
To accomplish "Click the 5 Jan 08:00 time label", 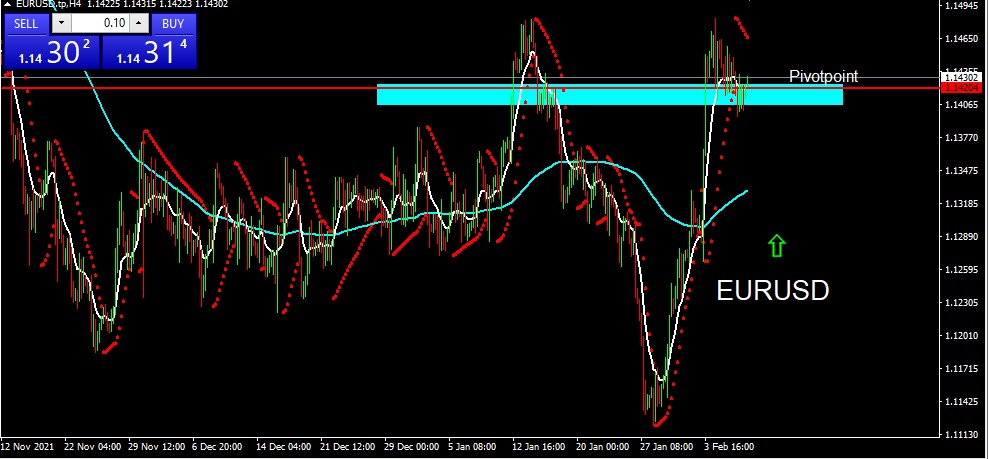I will tap(474, 446).
